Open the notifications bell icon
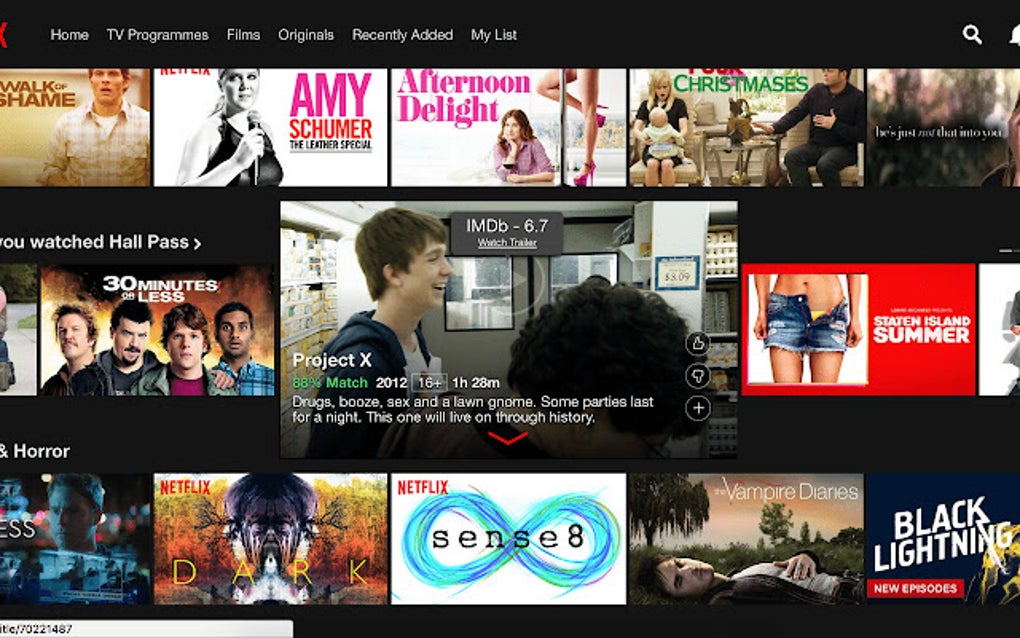This screenshot has height=638, width=1020. coord(1015,34)
